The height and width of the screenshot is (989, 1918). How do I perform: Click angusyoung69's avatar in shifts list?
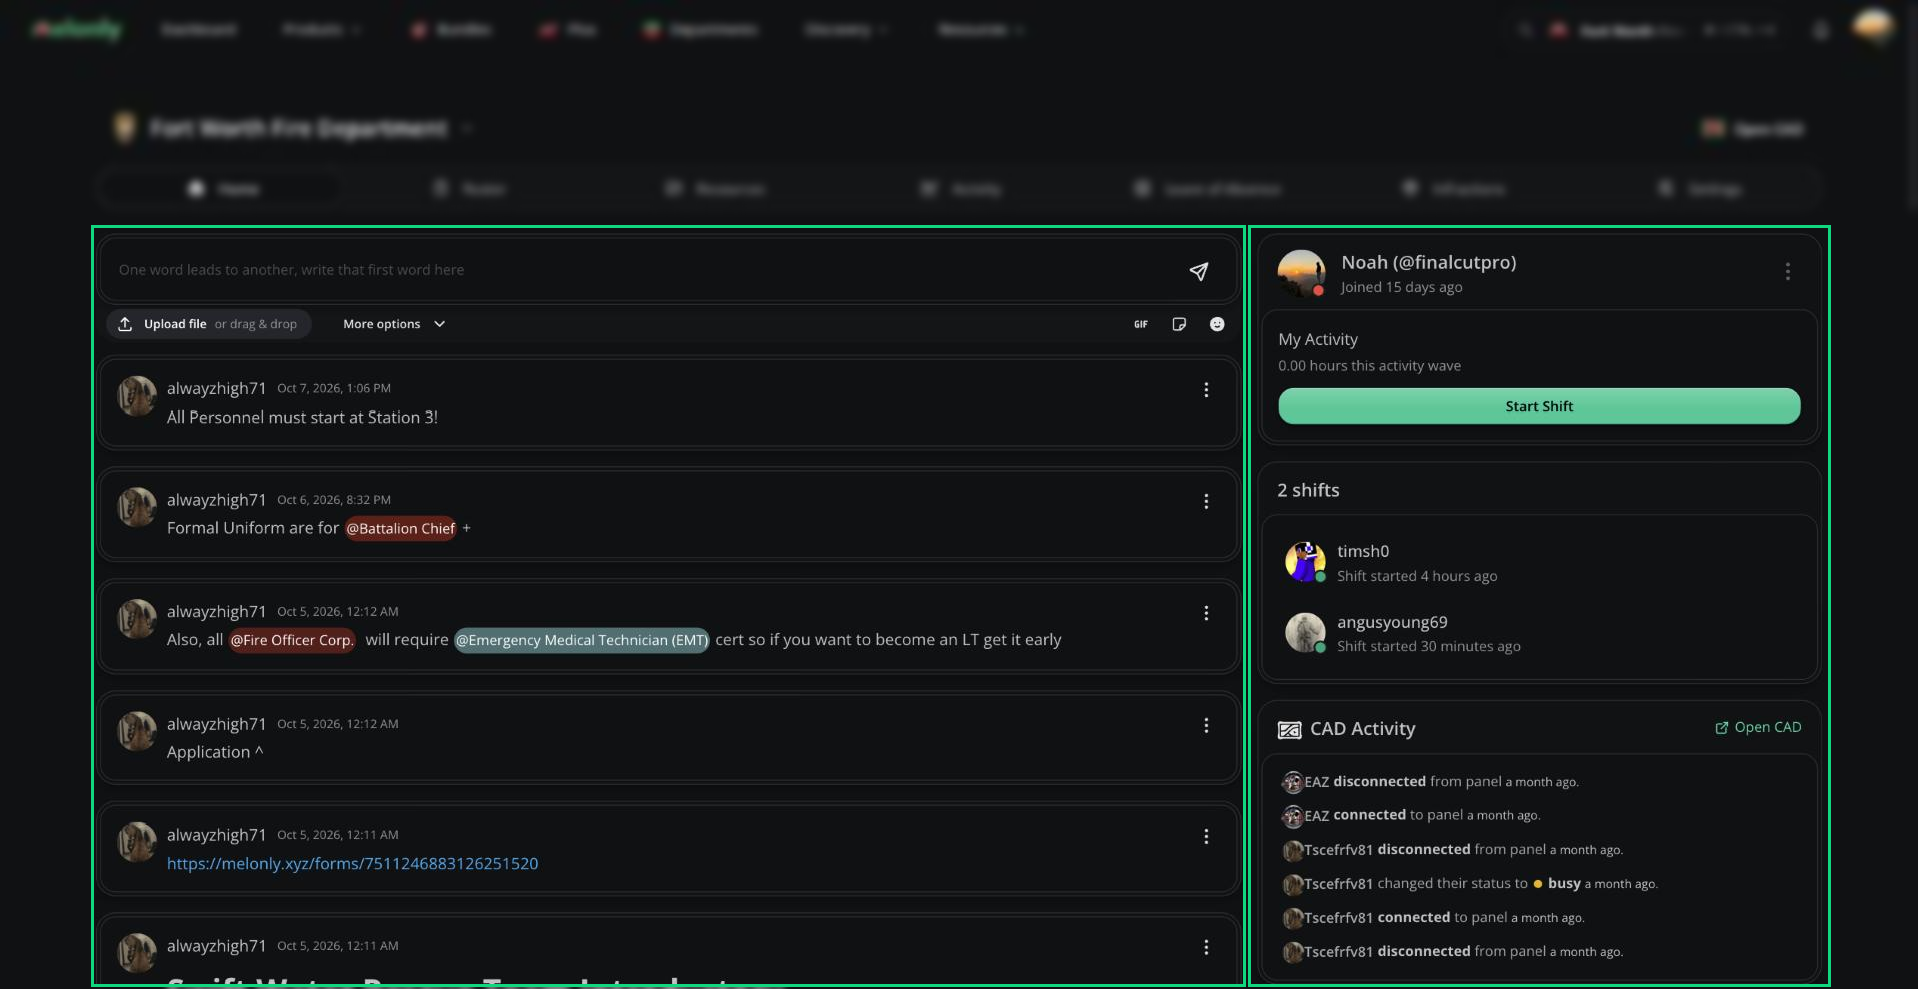(x=1305, y=633)
